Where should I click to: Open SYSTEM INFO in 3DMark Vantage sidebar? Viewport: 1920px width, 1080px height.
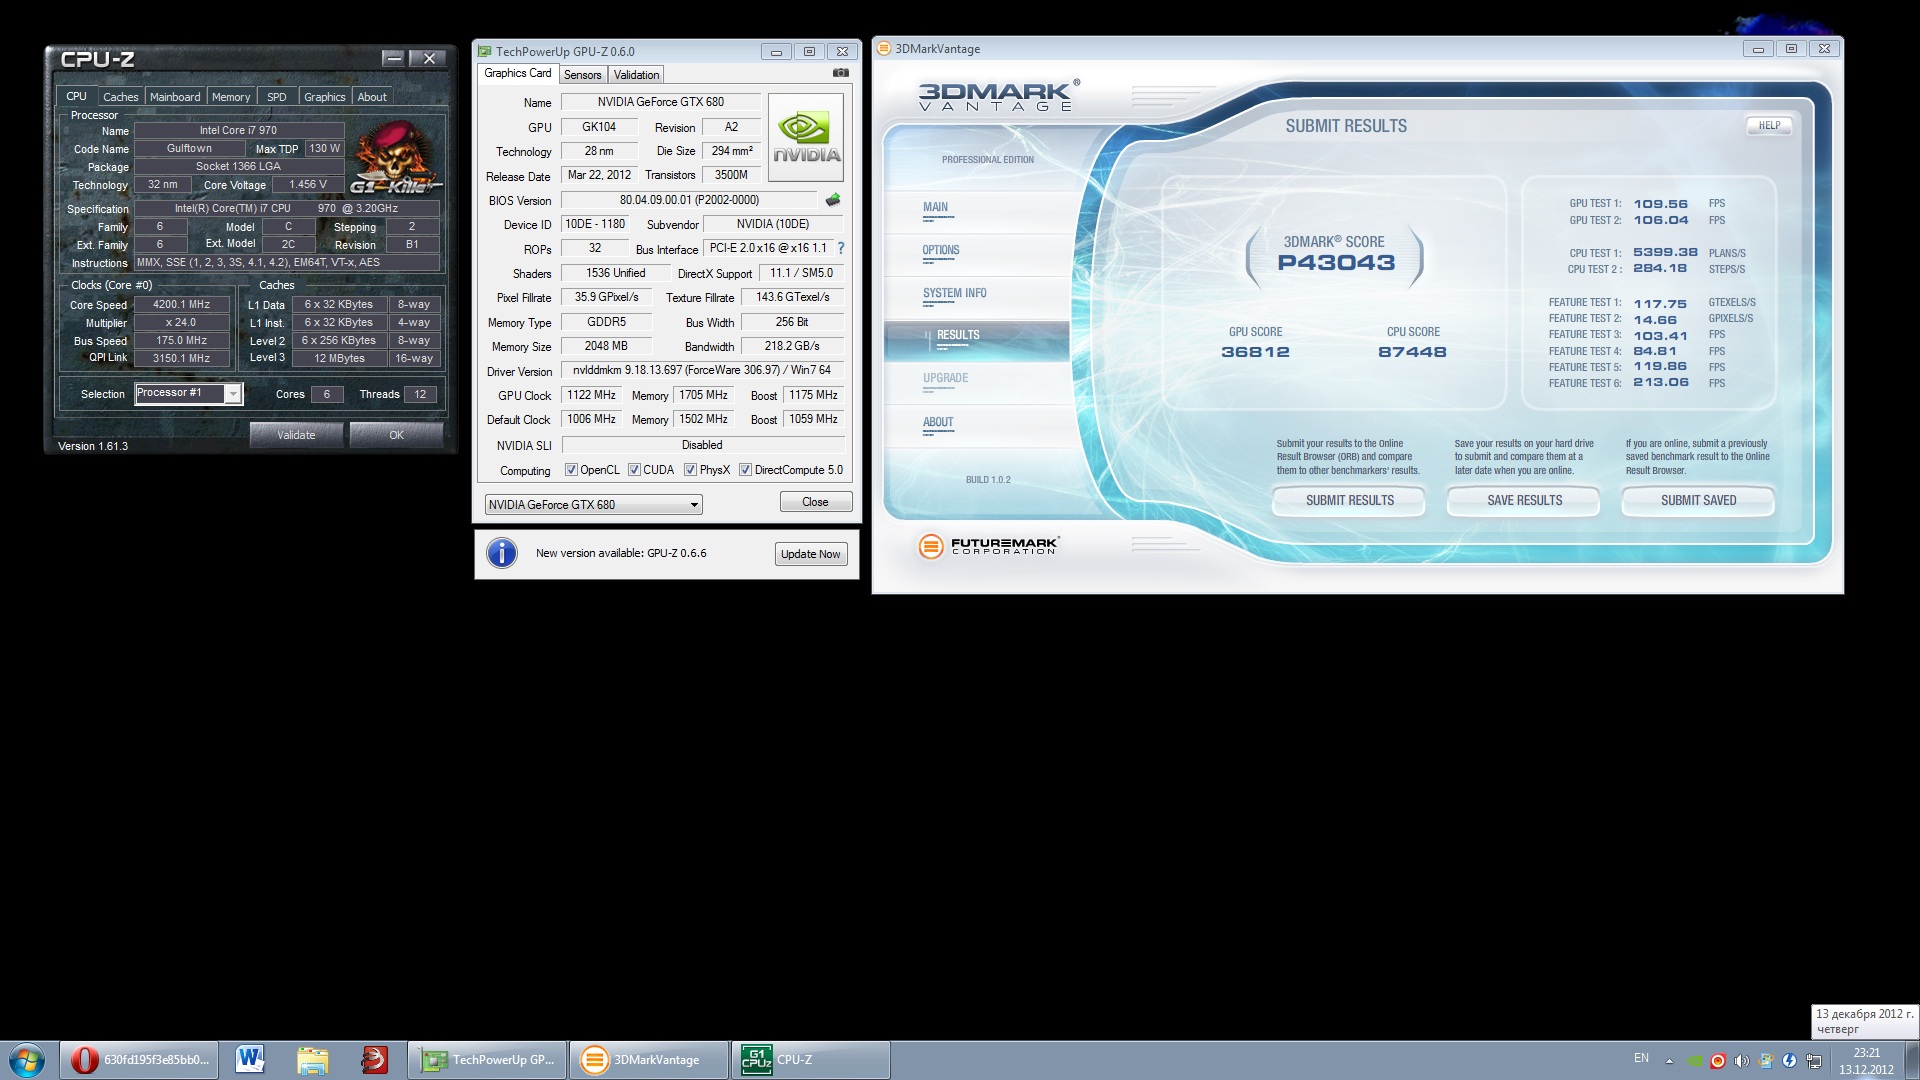coord(955,294)
